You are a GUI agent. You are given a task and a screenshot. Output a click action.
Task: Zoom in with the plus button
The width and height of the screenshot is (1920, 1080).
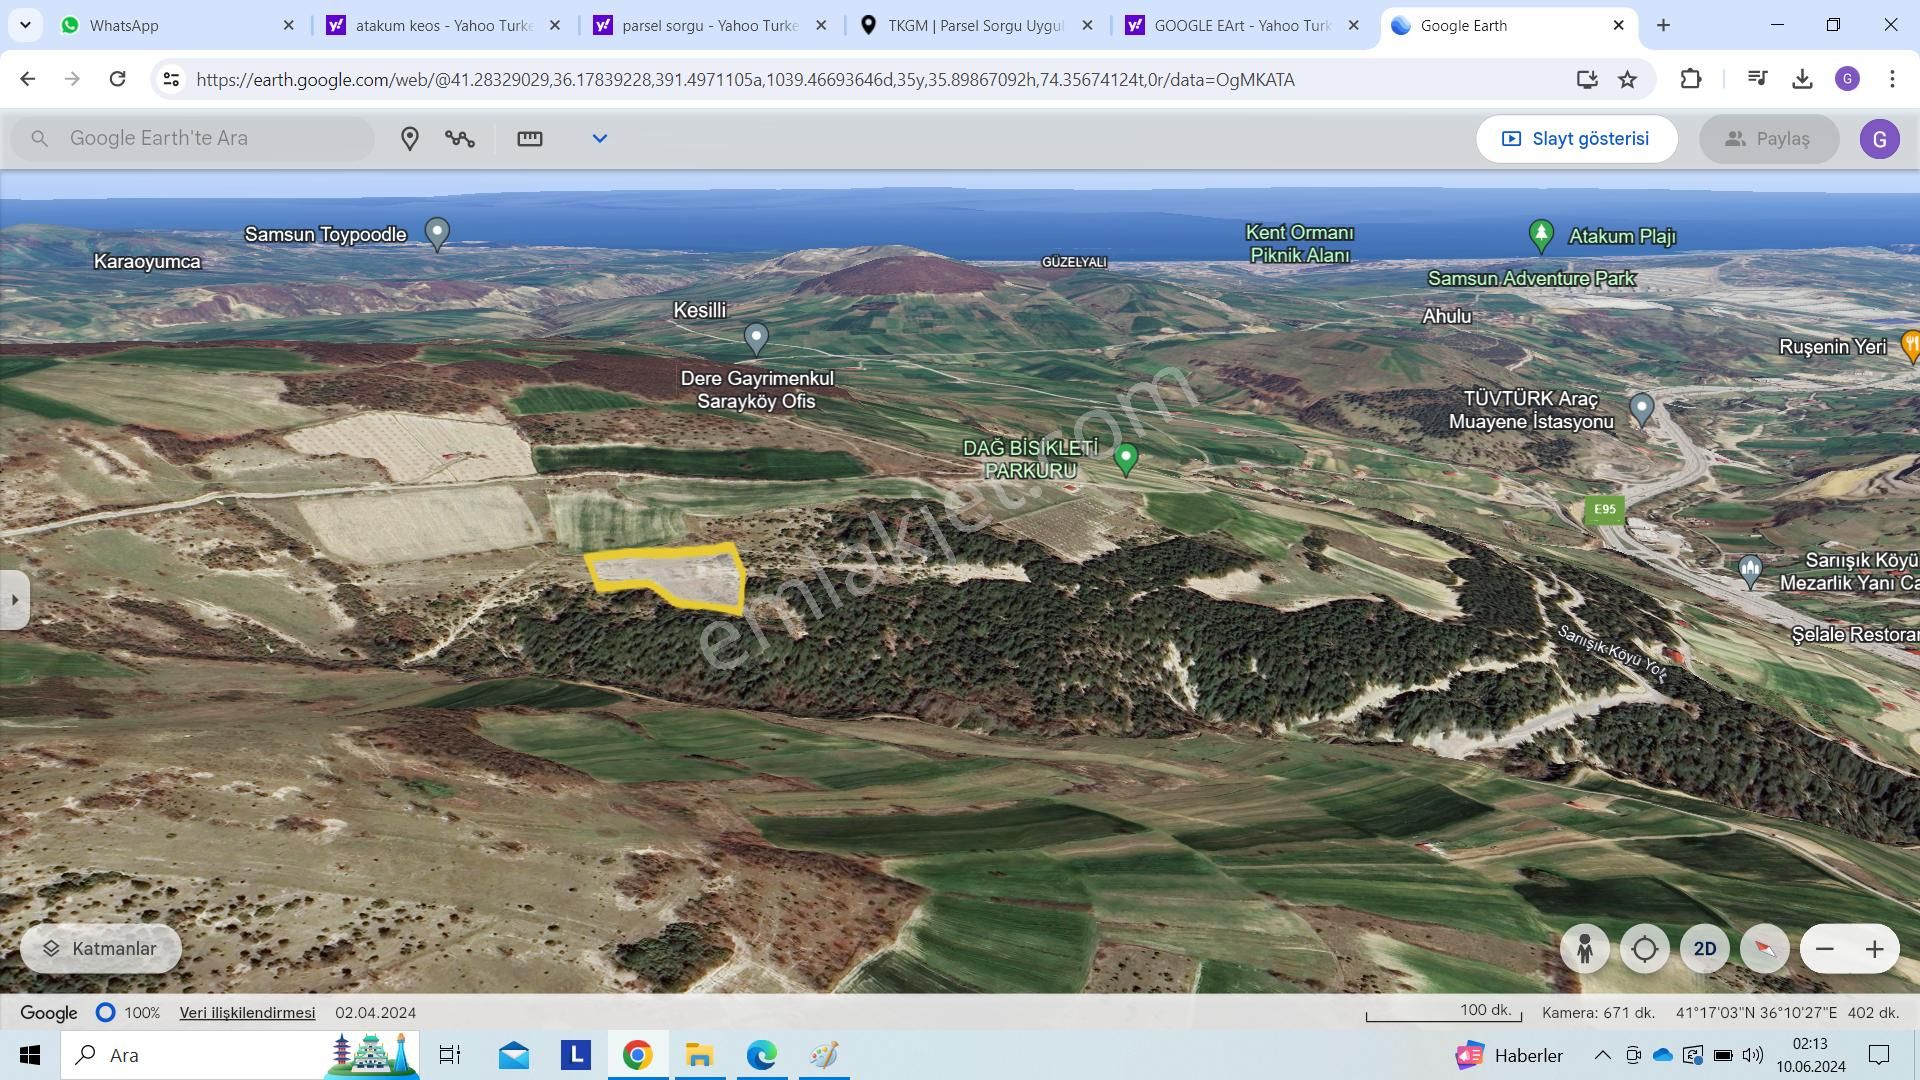pos(1875,949)
